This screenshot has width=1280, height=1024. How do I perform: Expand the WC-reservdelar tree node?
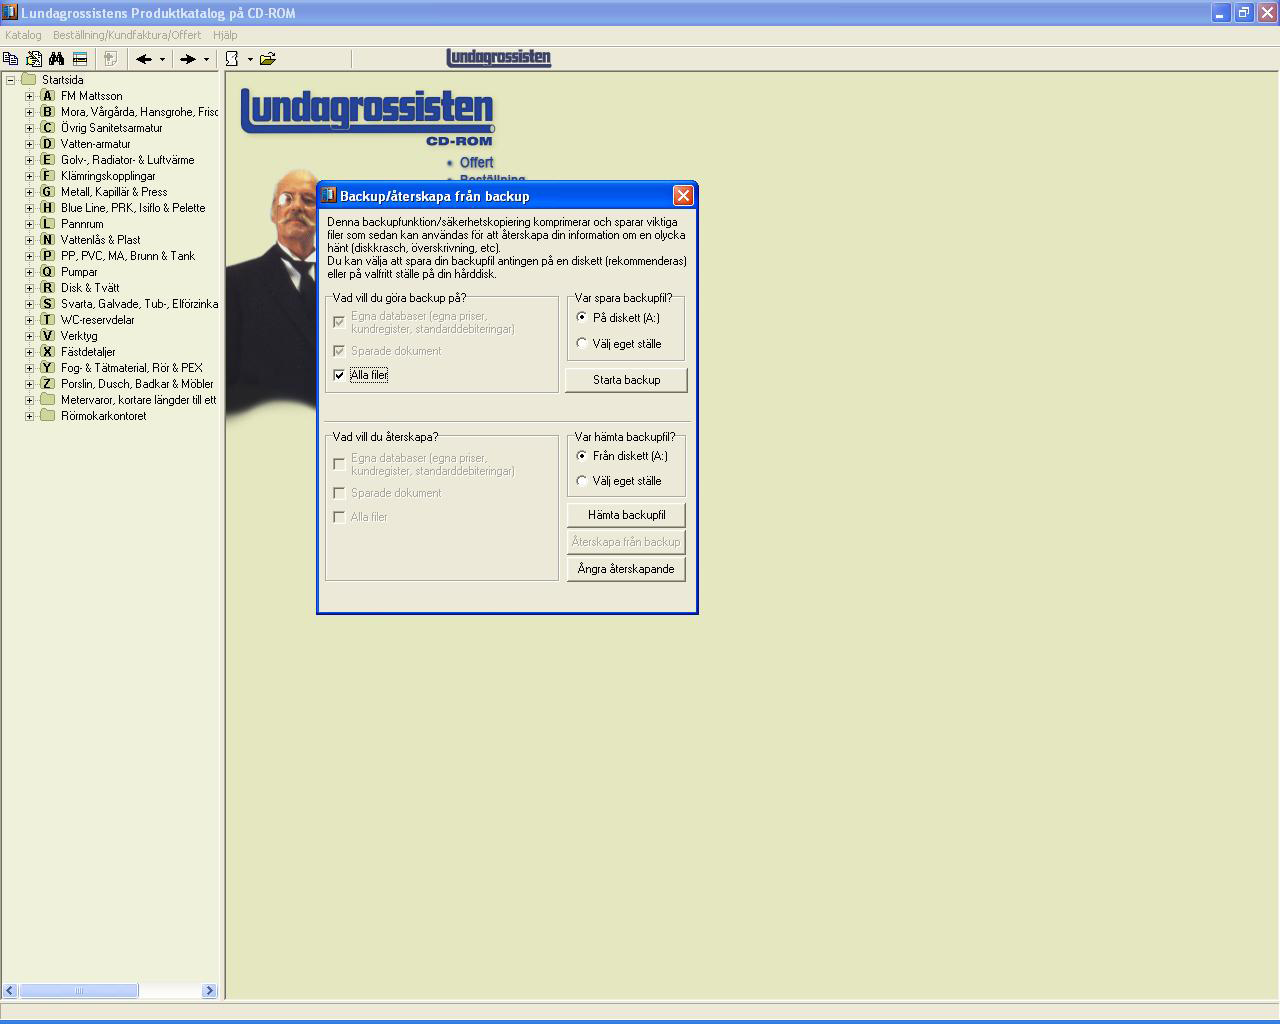point(29,320)
